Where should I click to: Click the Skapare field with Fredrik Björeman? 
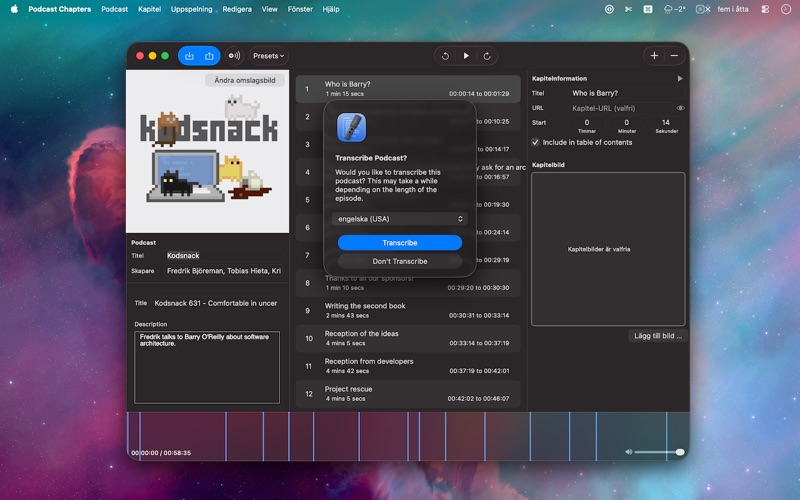pos(224,271)
